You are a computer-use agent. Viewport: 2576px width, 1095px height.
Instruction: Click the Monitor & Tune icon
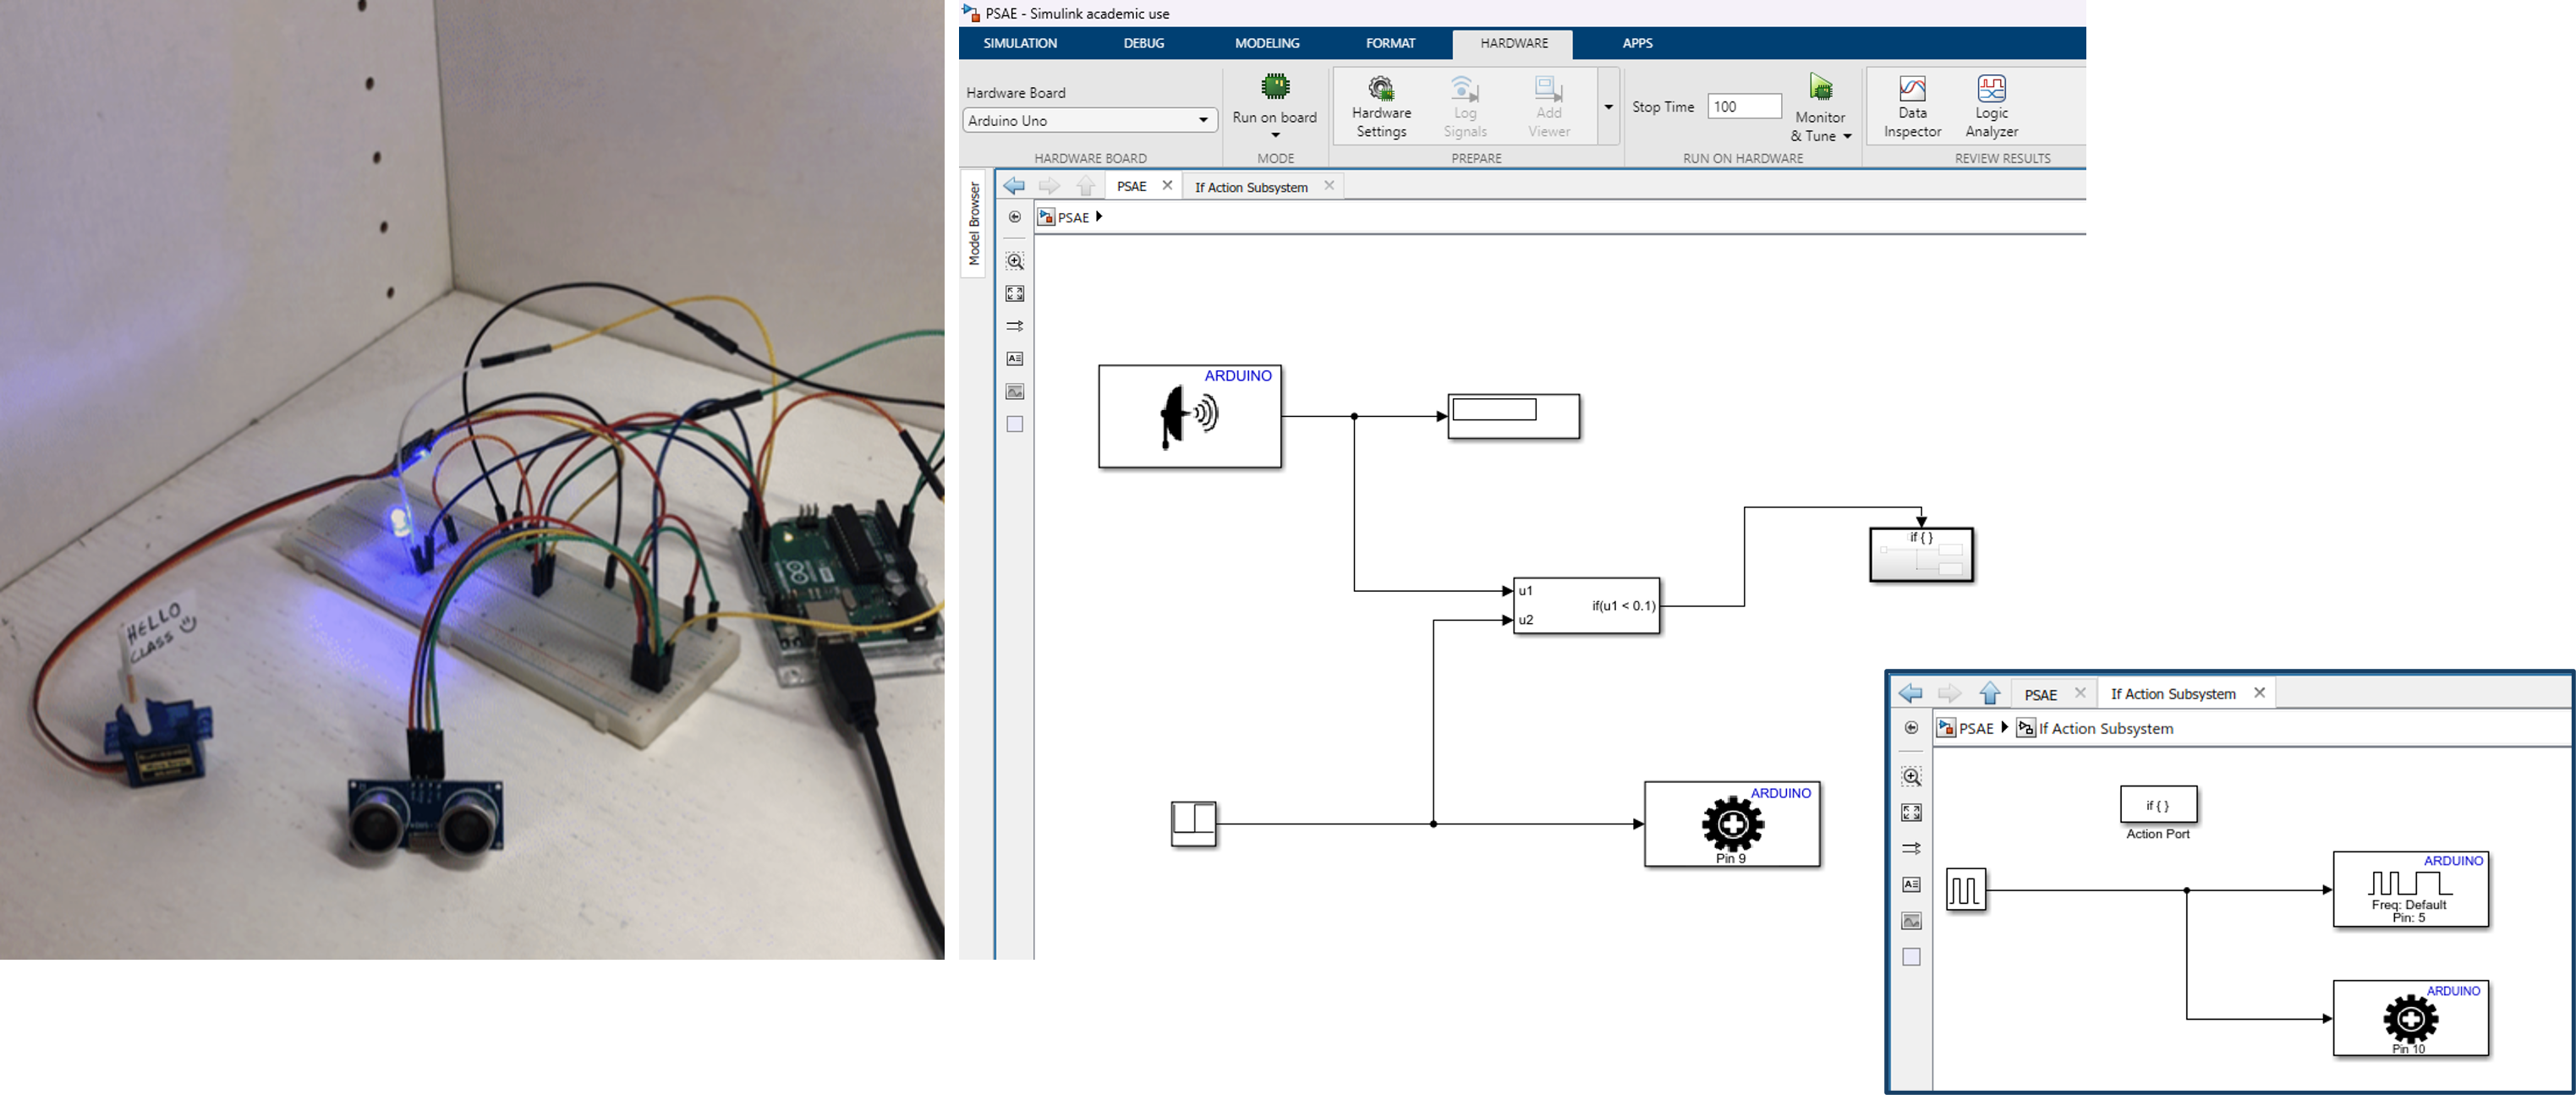[x=1821, y=87]
